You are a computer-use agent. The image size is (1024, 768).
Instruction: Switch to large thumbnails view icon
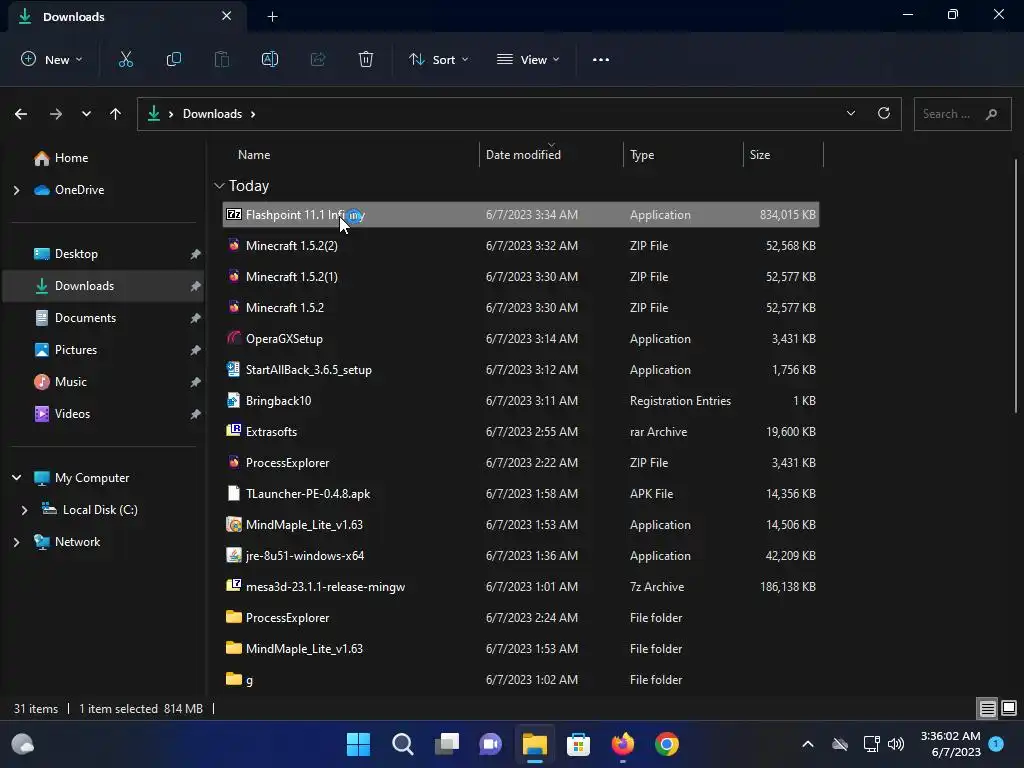tap(1009, 708)
